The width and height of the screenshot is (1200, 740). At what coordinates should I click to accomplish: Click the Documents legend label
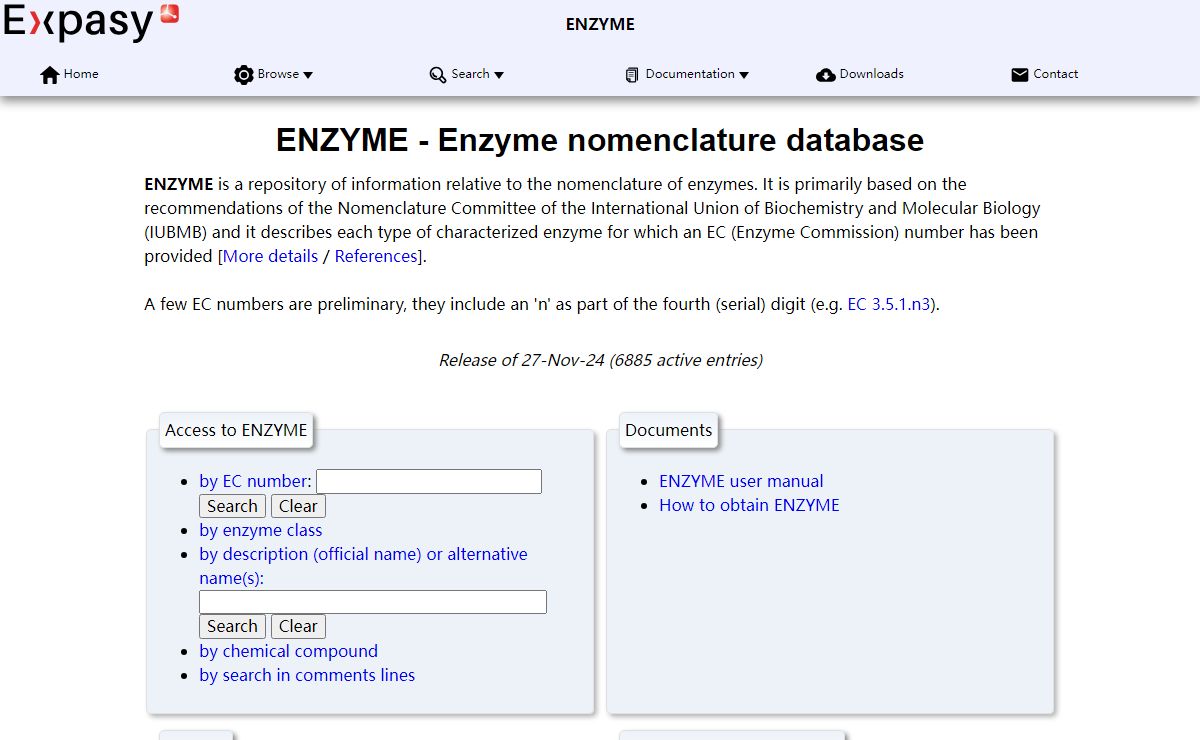click(x=668, y=430)
